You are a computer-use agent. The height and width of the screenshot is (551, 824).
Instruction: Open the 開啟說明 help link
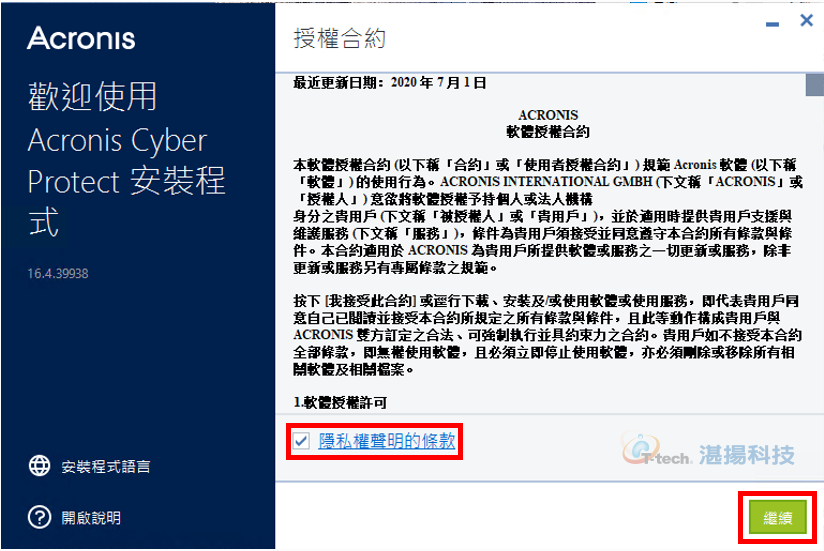pyautogui.click(x=91, y=518)
